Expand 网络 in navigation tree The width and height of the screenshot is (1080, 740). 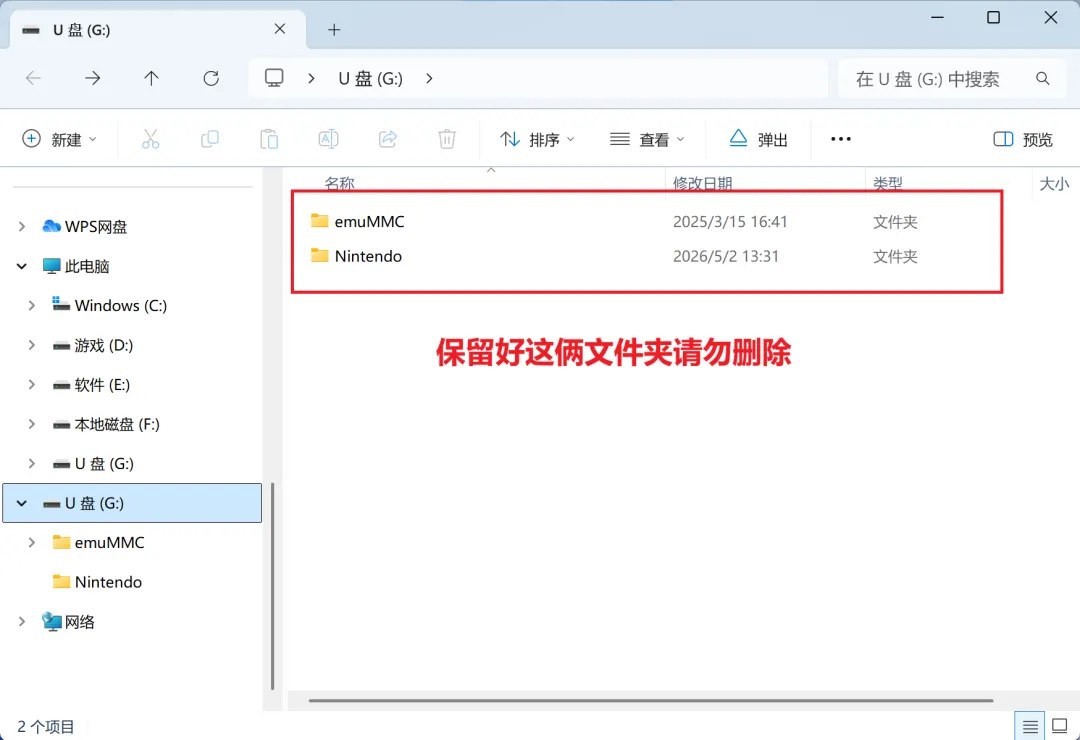tap(22, 621)
